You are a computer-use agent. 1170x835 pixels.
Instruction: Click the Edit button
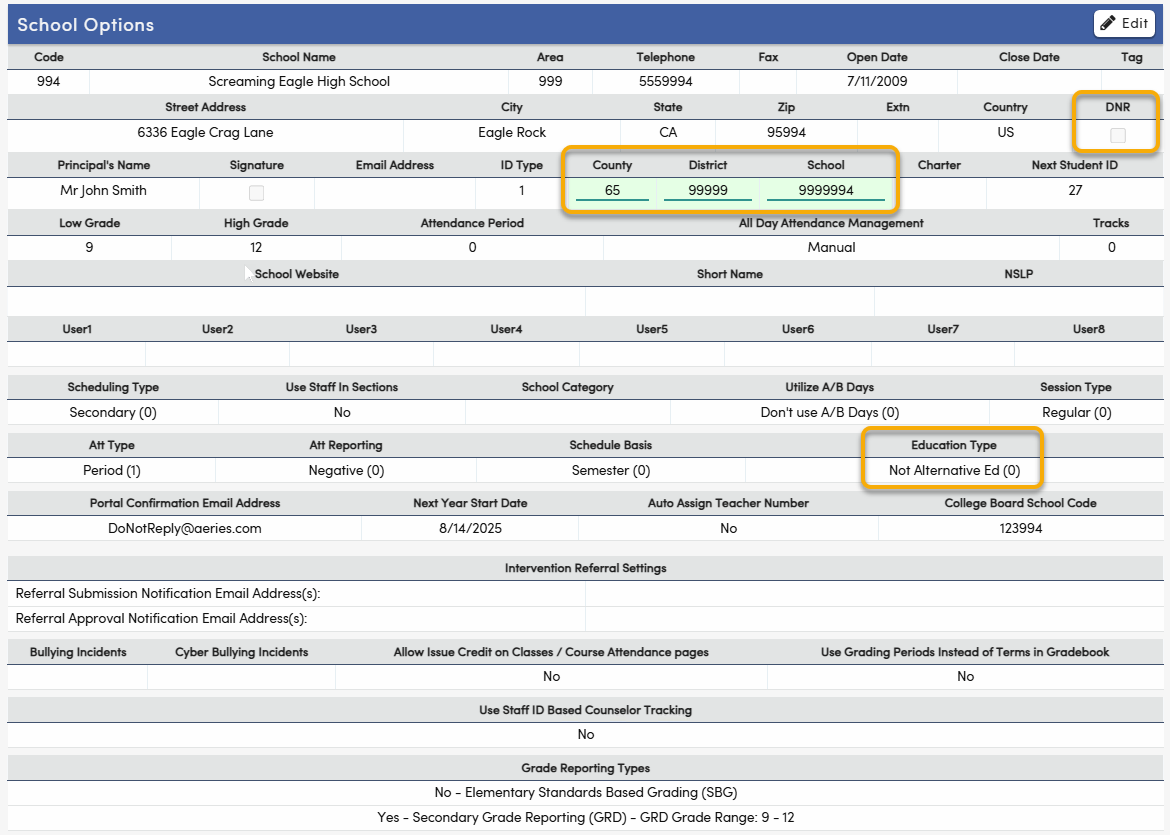coord(1124,23)
